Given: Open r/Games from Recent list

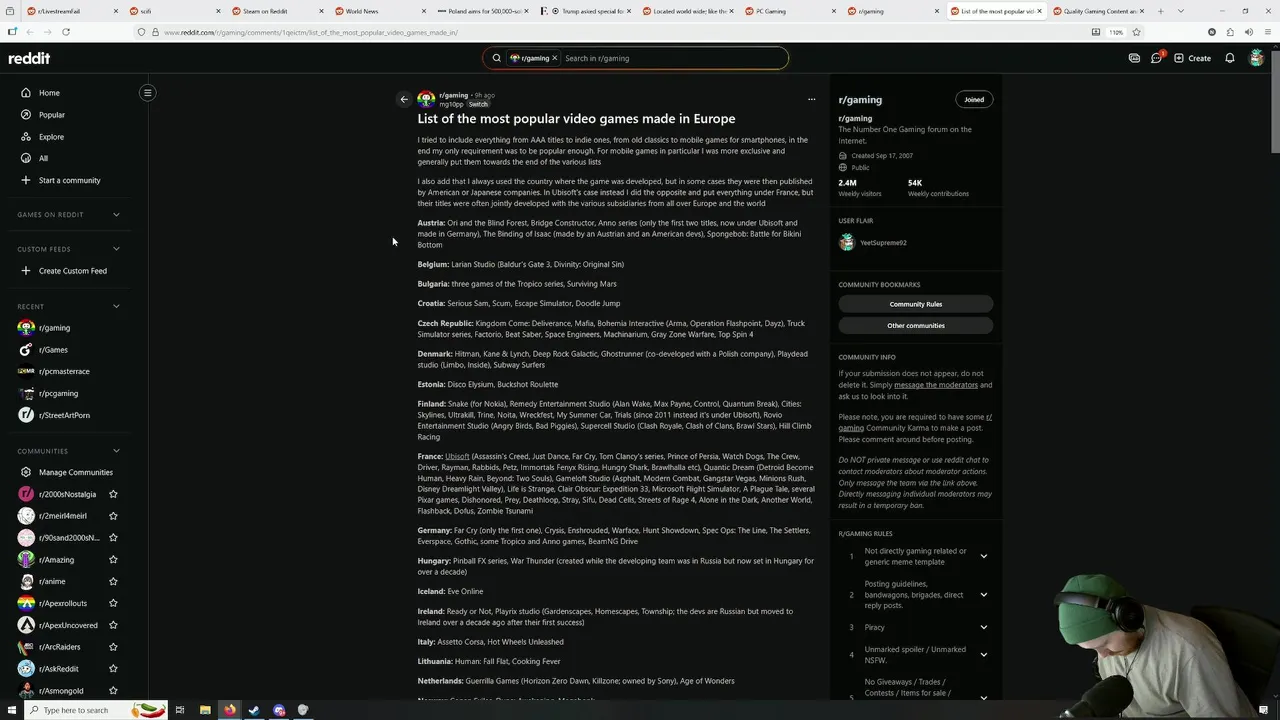Looking at the screenshot, I should click(53, 350).
